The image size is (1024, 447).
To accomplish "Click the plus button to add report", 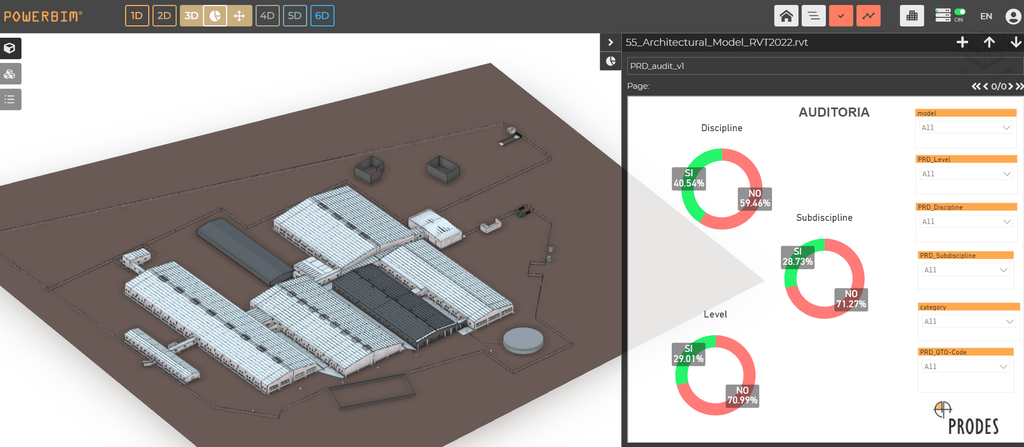I will pos(962,42).
